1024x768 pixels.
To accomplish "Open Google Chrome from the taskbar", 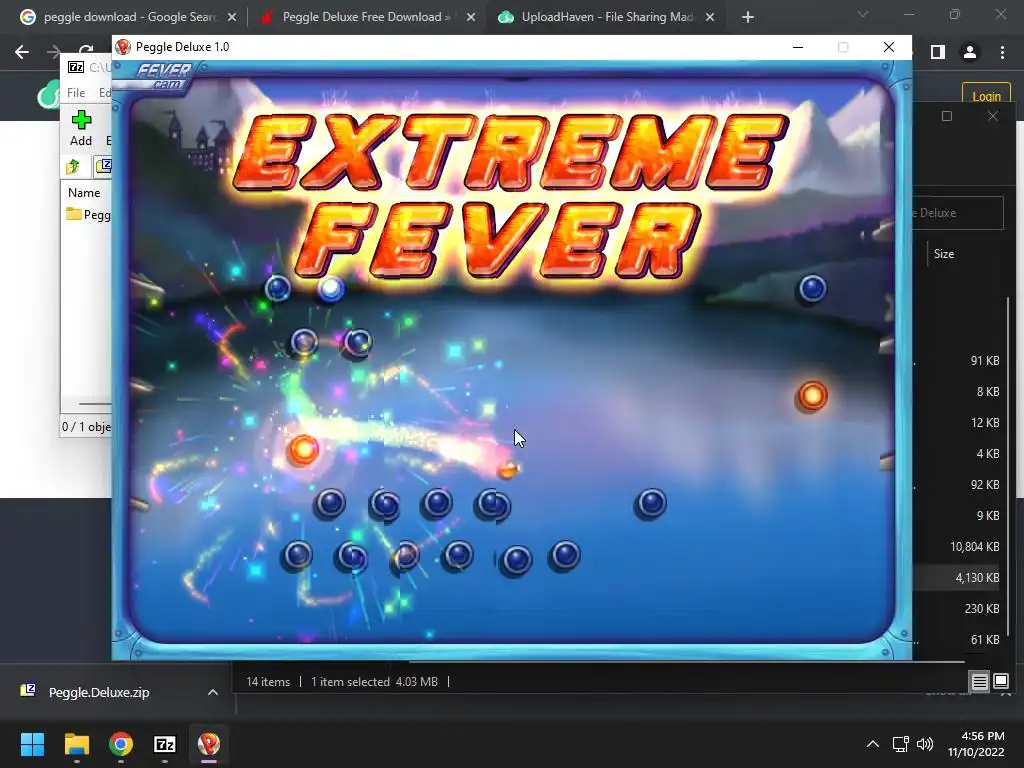I will coord(121,744).
